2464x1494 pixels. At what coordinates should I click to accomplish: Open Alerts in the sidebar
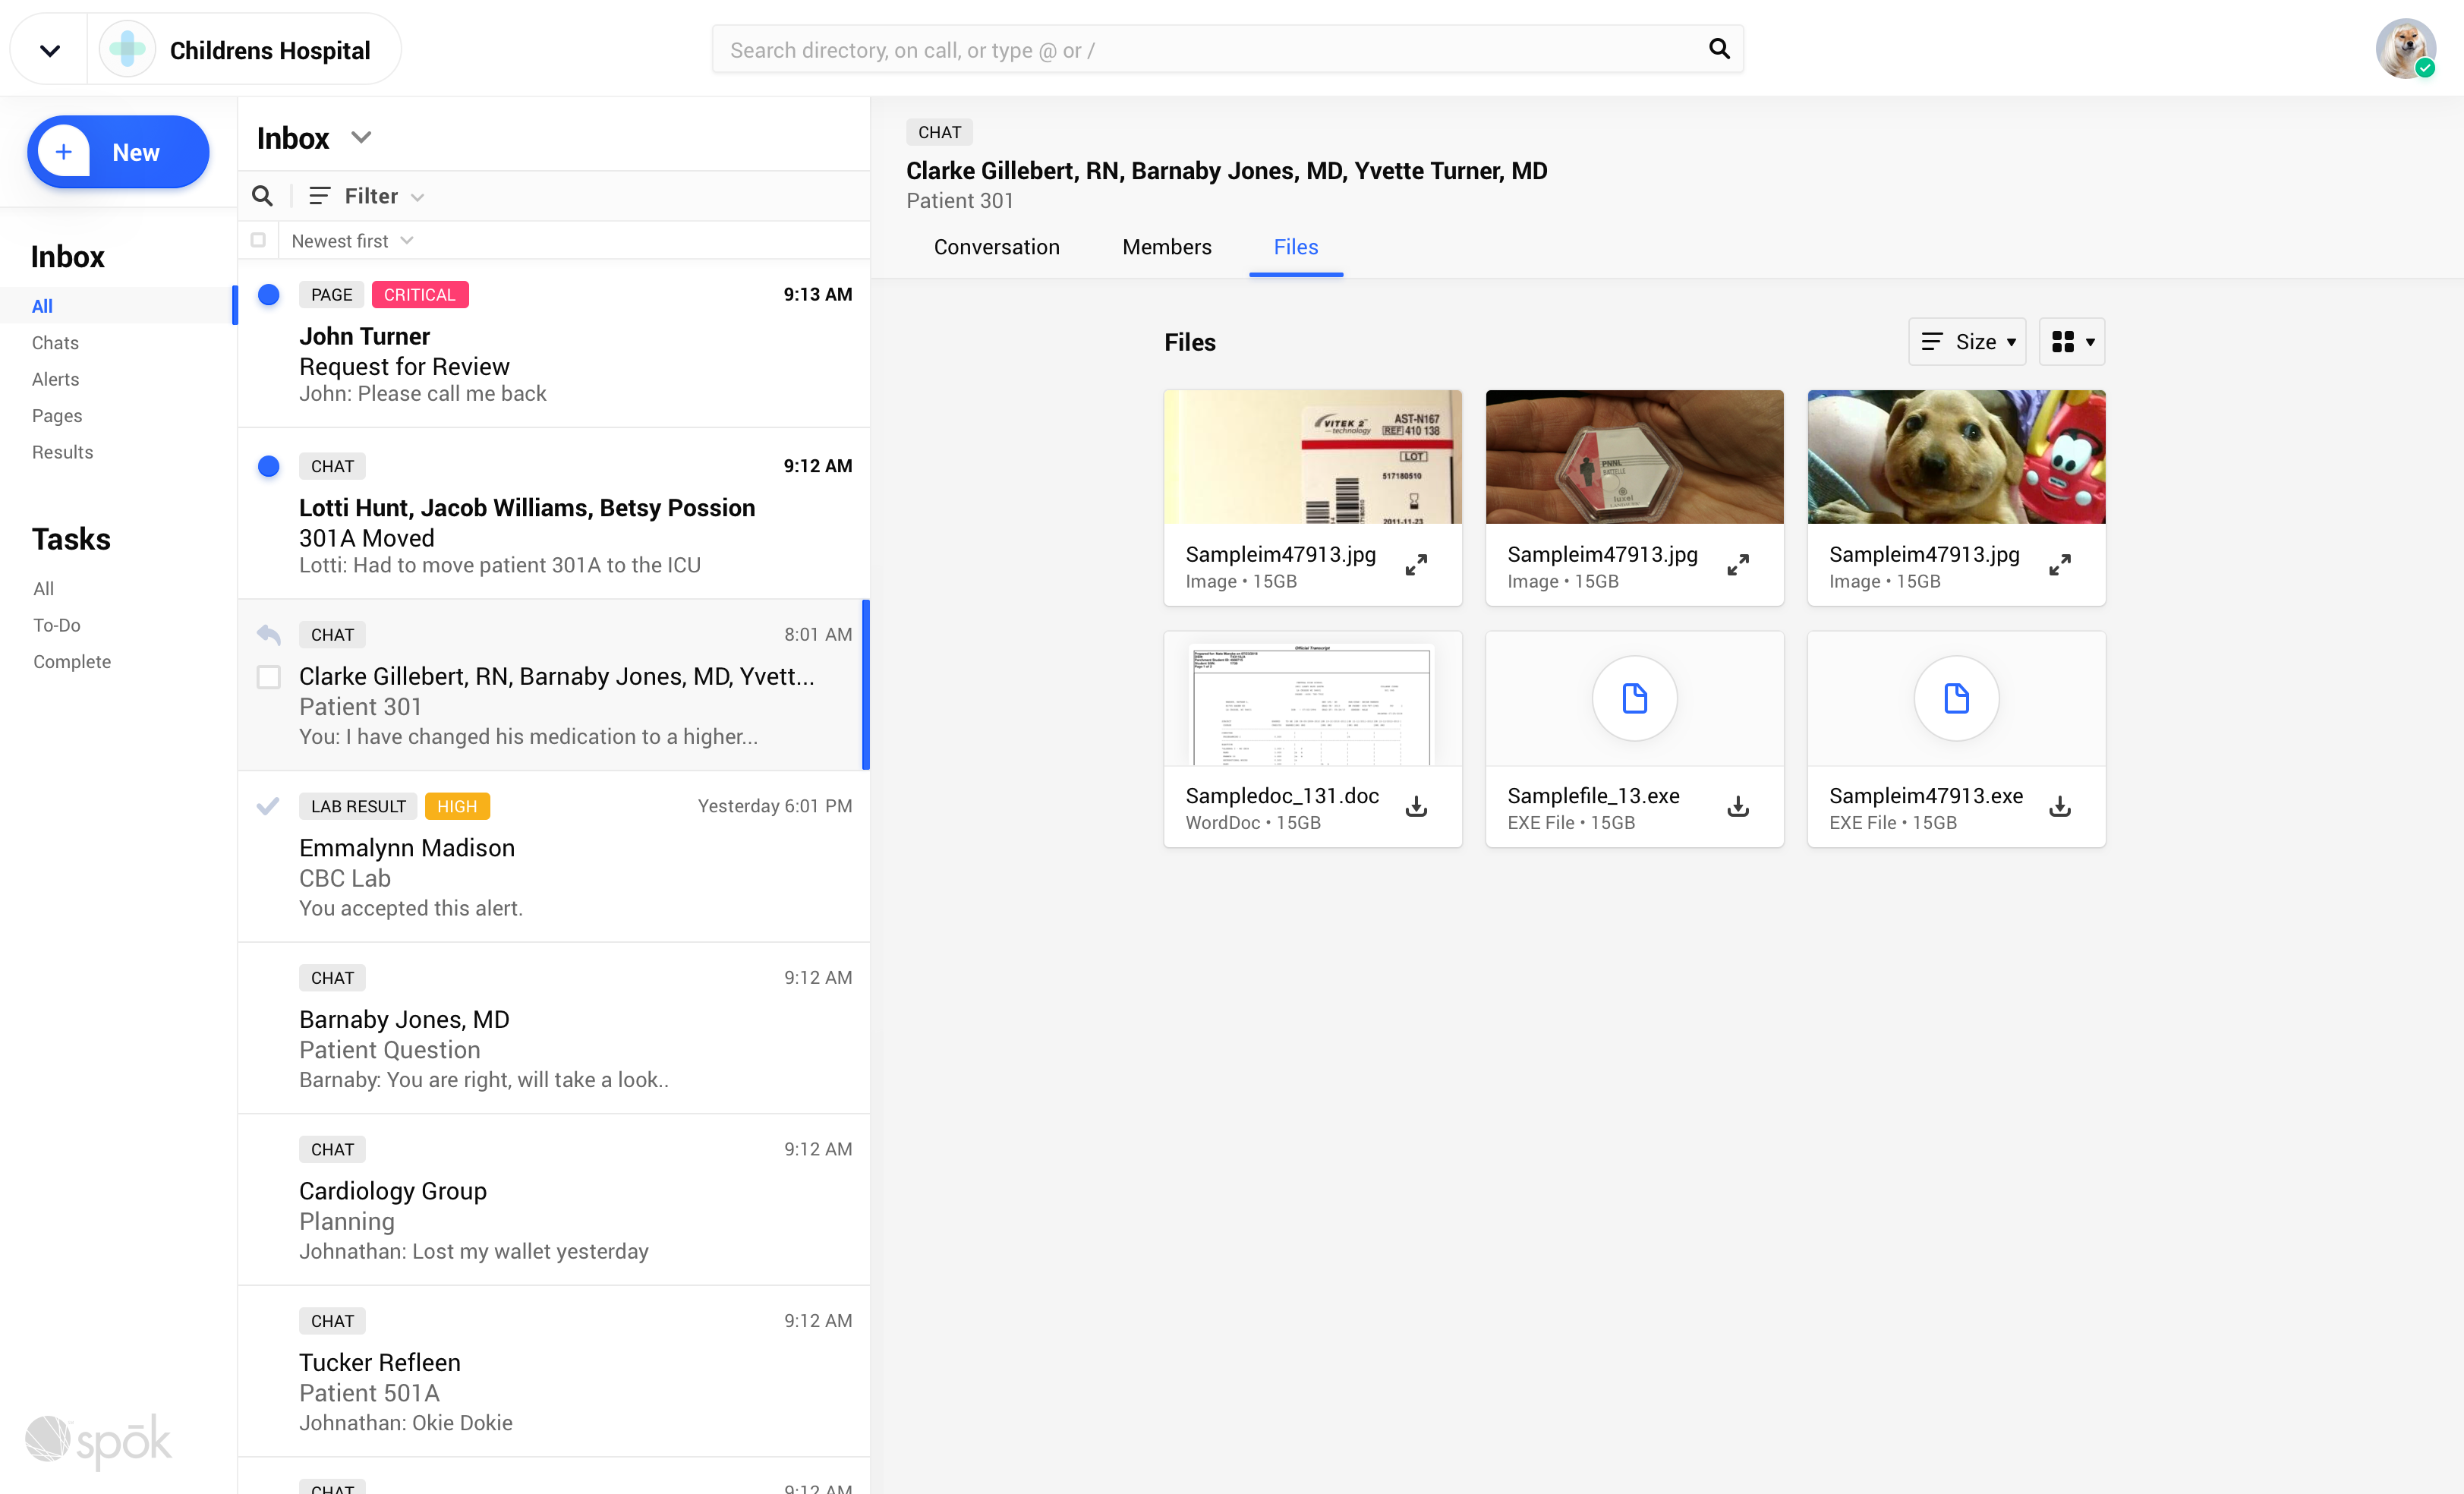point(55,379)
